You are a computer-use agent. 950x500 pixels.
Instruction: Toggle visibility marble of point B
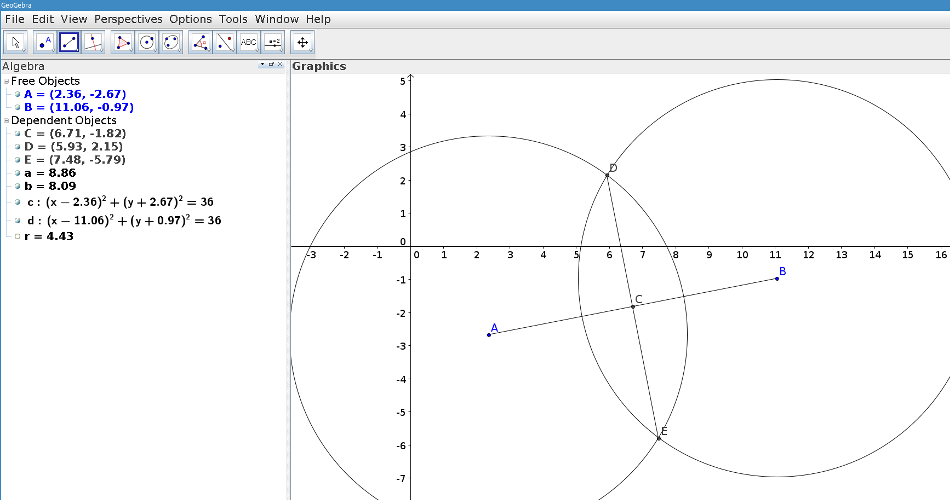pyautogui.click(x=18, y=107)
